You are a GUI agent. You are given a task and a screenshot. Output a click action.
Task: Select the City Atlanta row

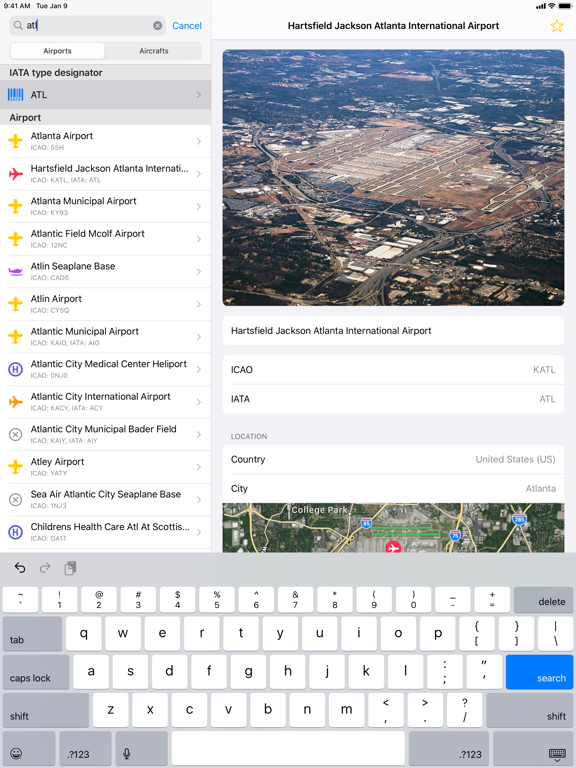pos(393,488)
